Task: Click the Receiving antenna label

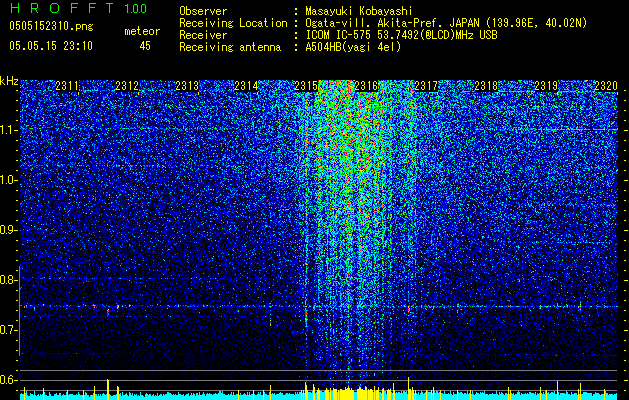Action: click(x=230, y=47)
